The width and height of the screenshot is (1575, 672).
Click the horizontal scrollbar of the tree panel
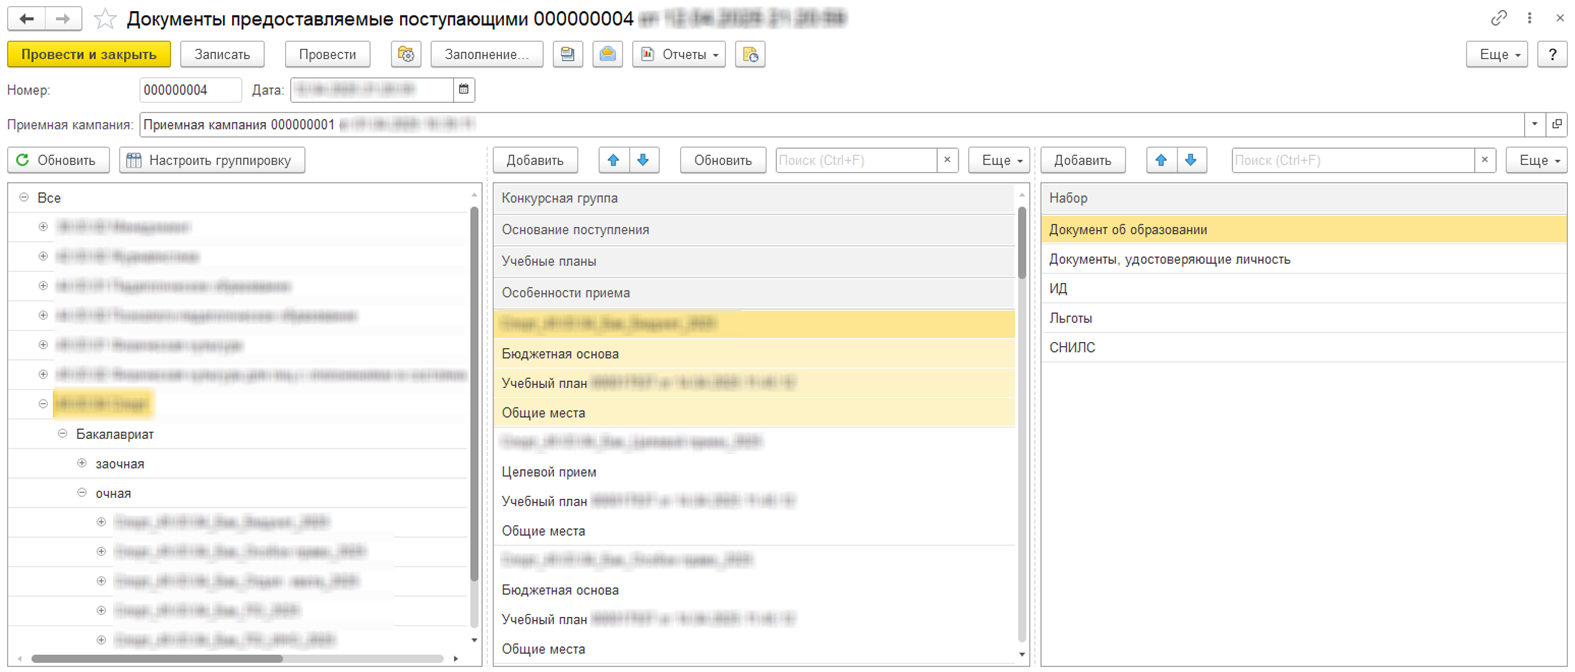tap(157, 659)
